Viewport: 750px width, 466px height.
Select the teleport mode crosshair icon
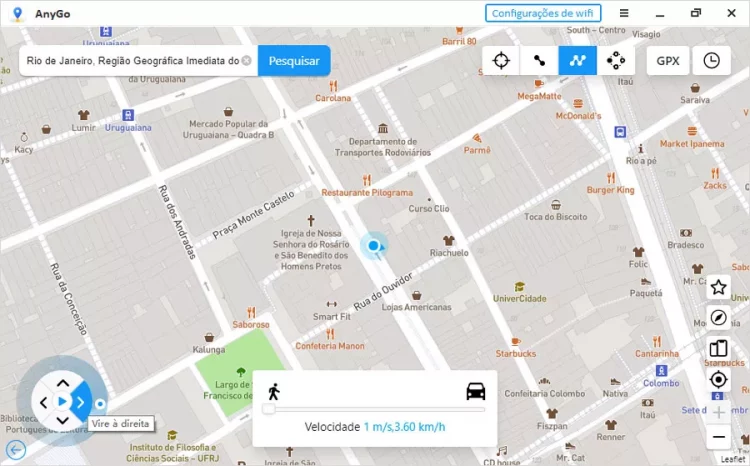[x=501, y=60]
